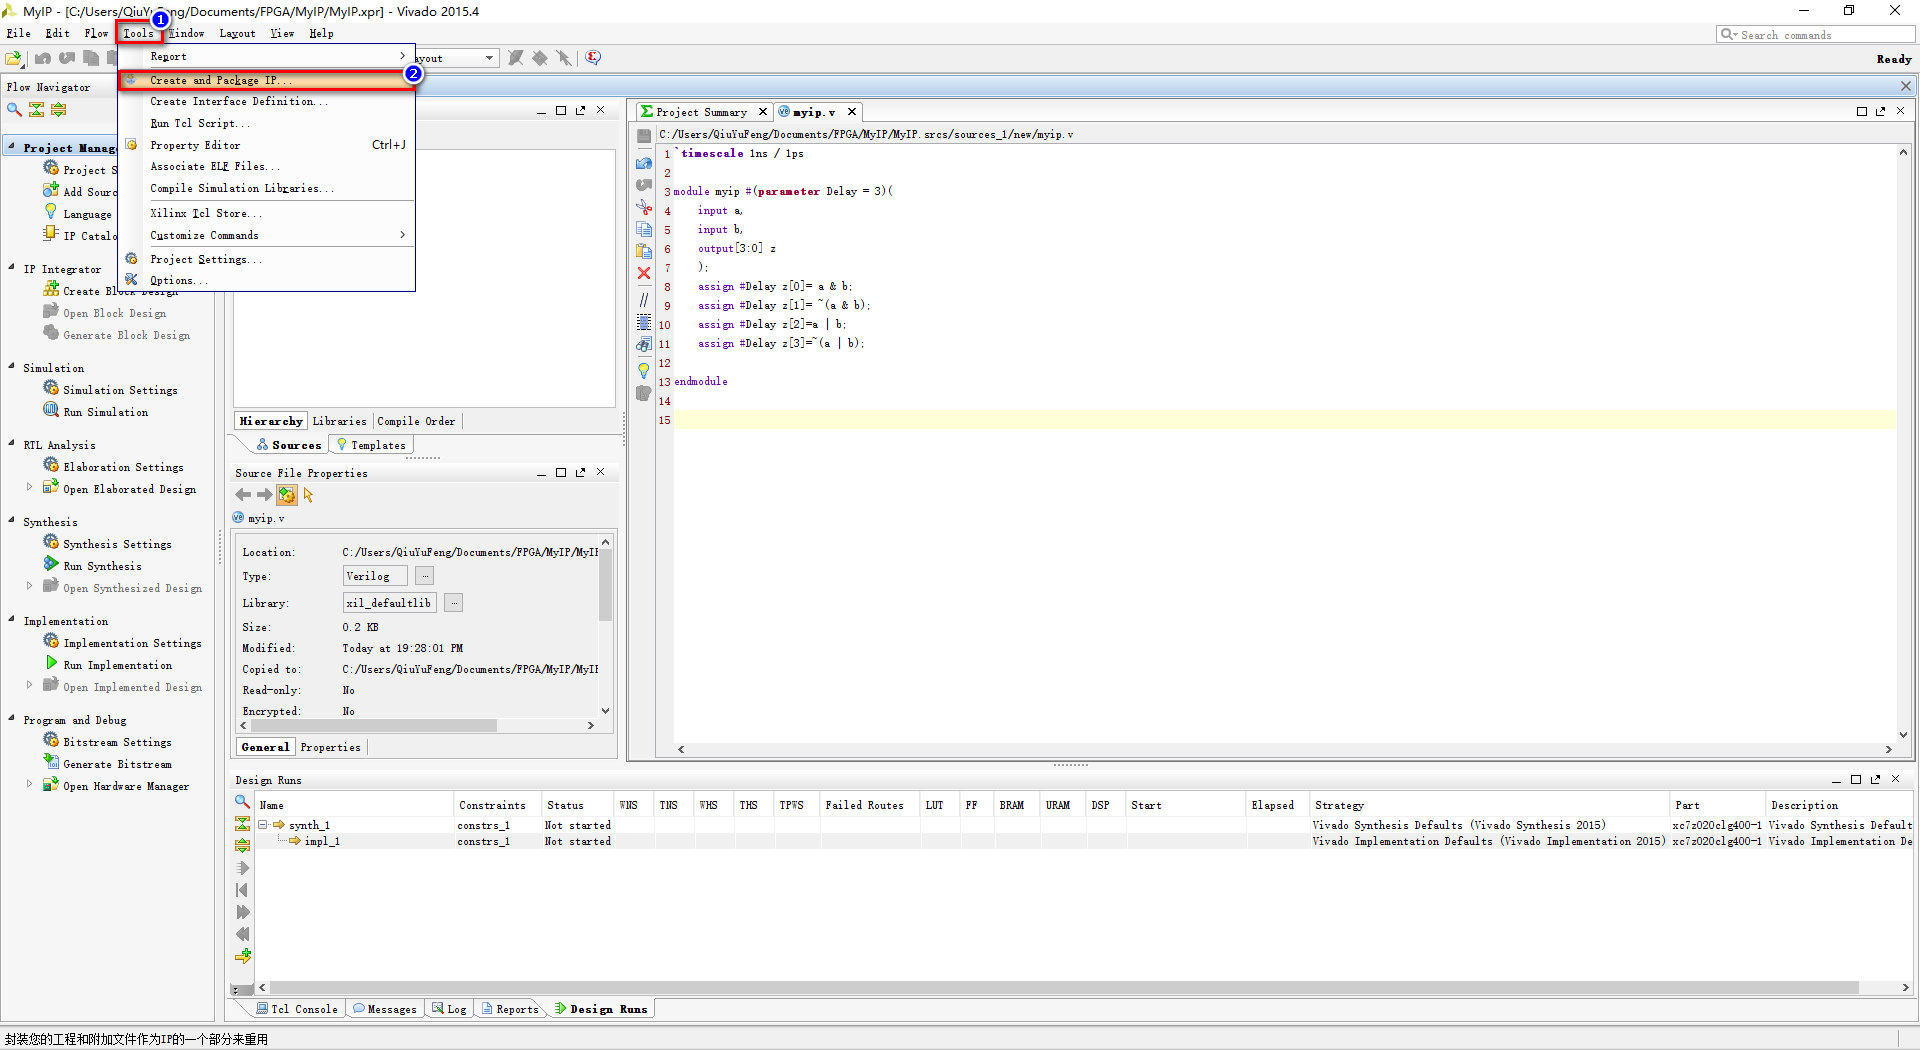Open the Messages tab at bottom

[x=385, y=1009]
